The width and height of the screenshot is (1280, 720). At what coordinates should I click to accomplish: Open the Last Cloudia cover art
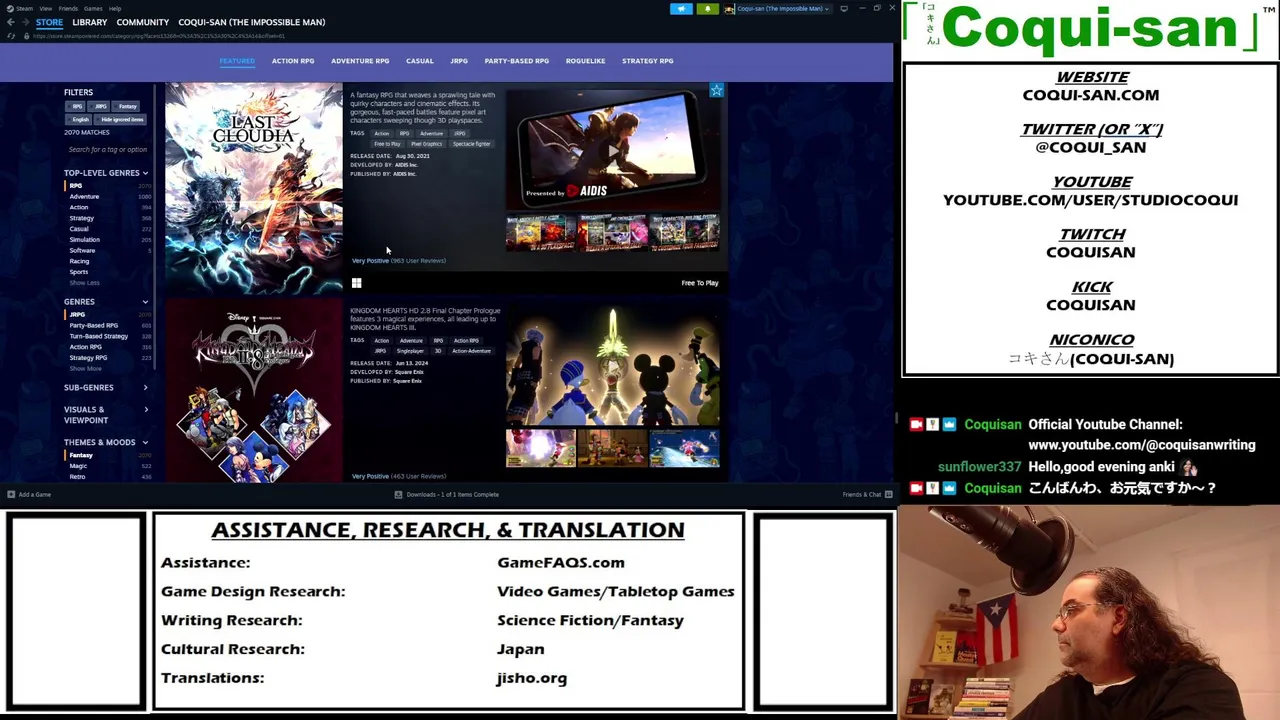pyautogui.click(x=254, y=188)
